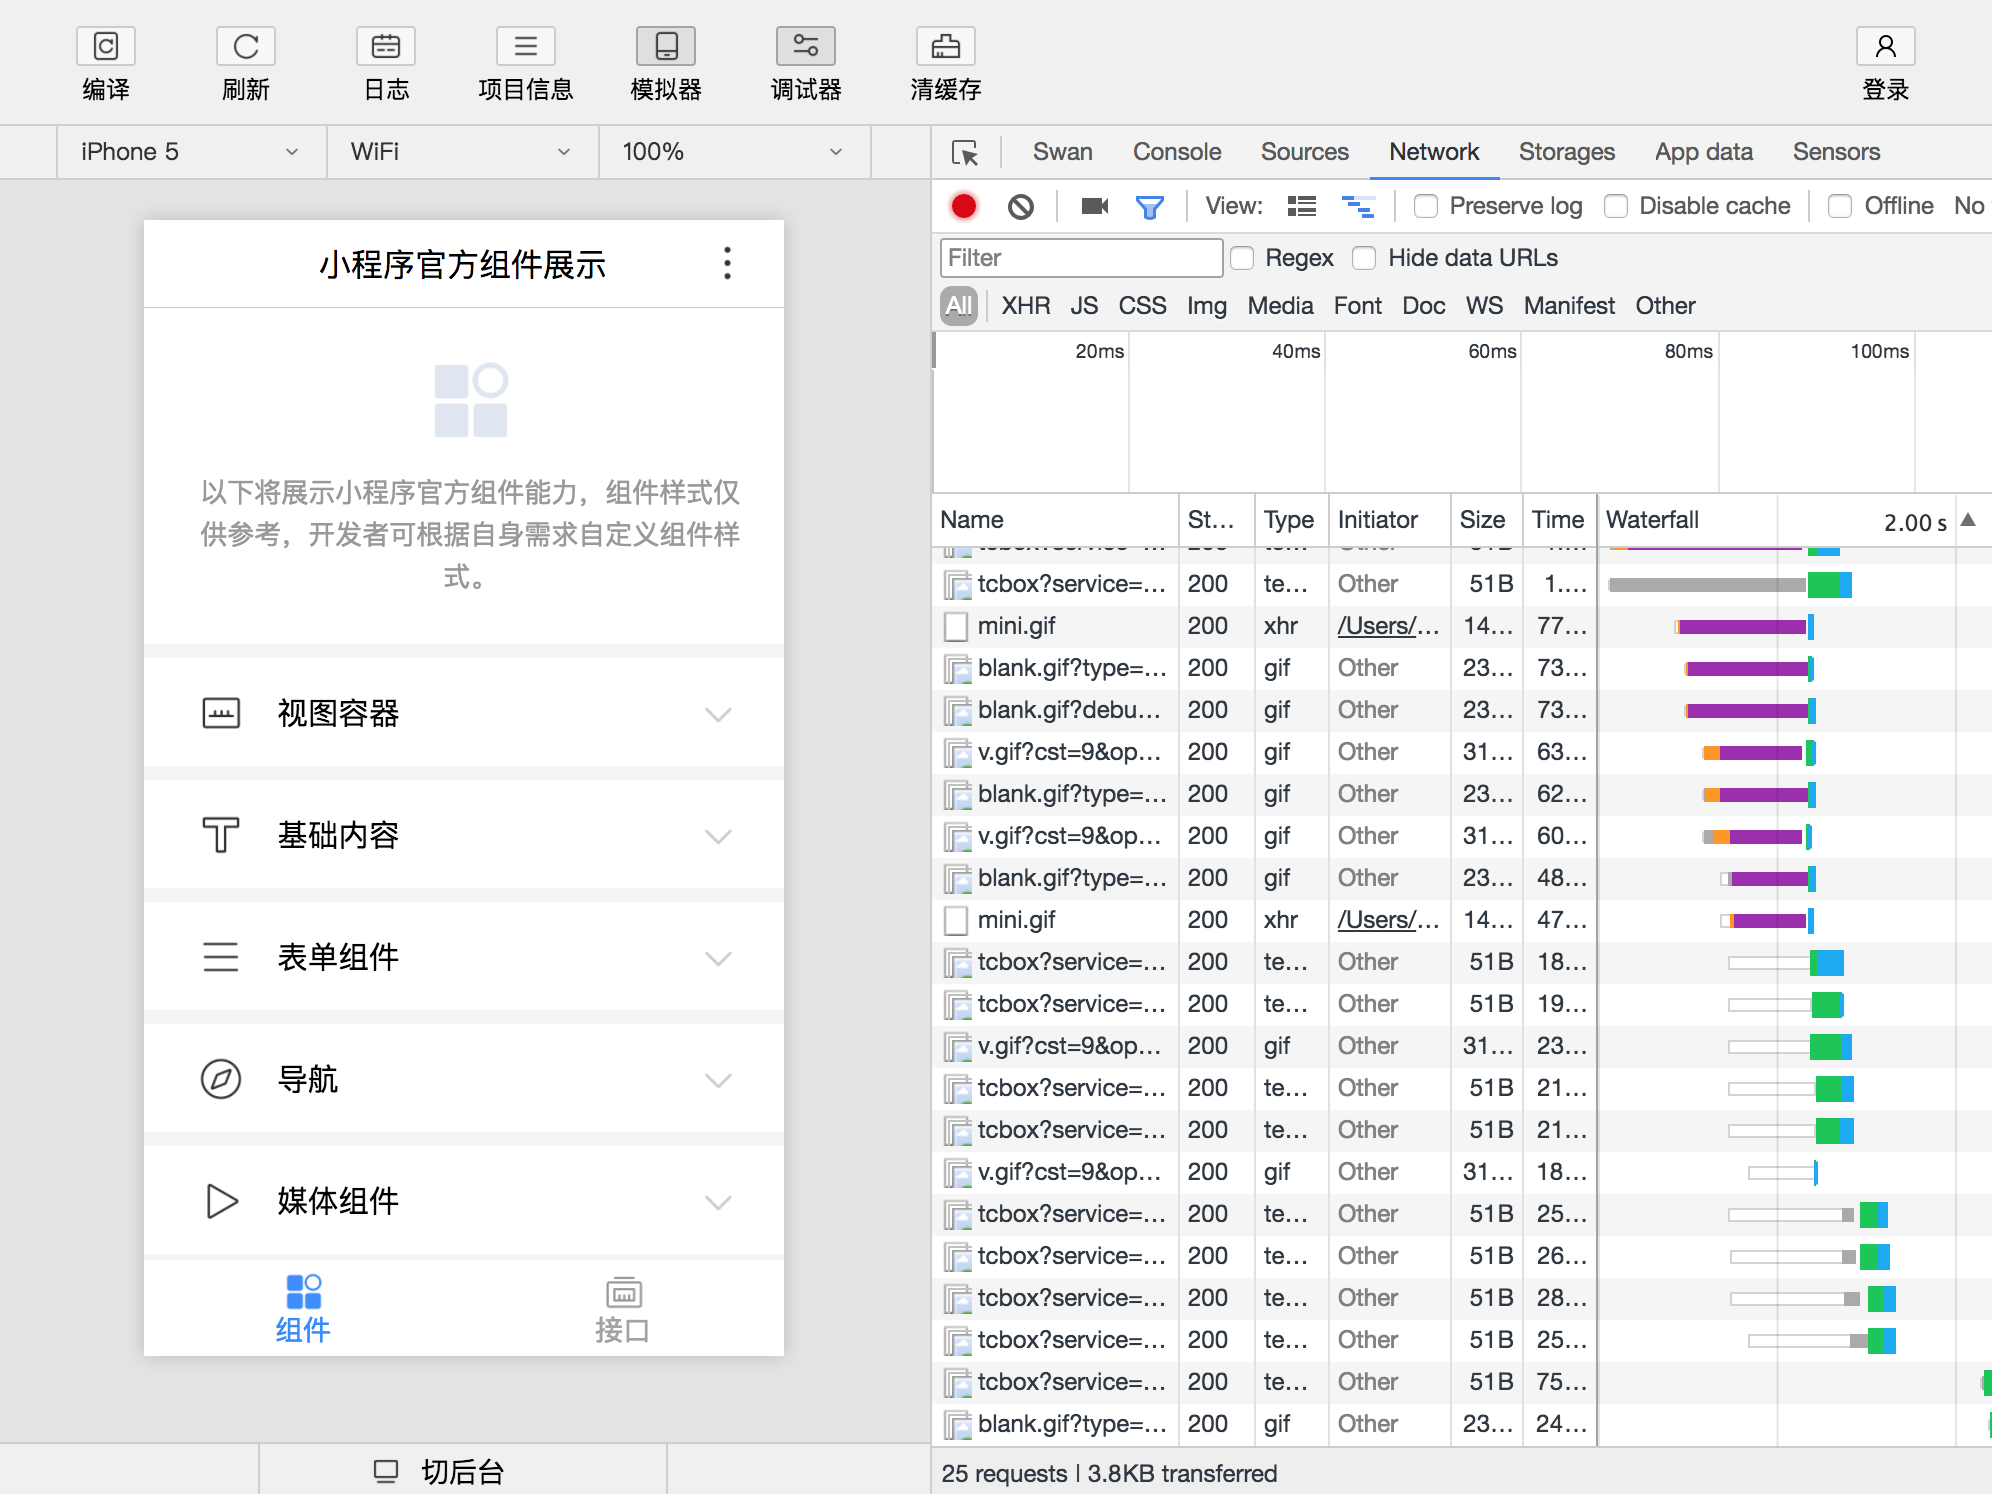1992x1494 pixels.
Task: Click the capture screenshots camera icon
Action: pos(1095,206)
